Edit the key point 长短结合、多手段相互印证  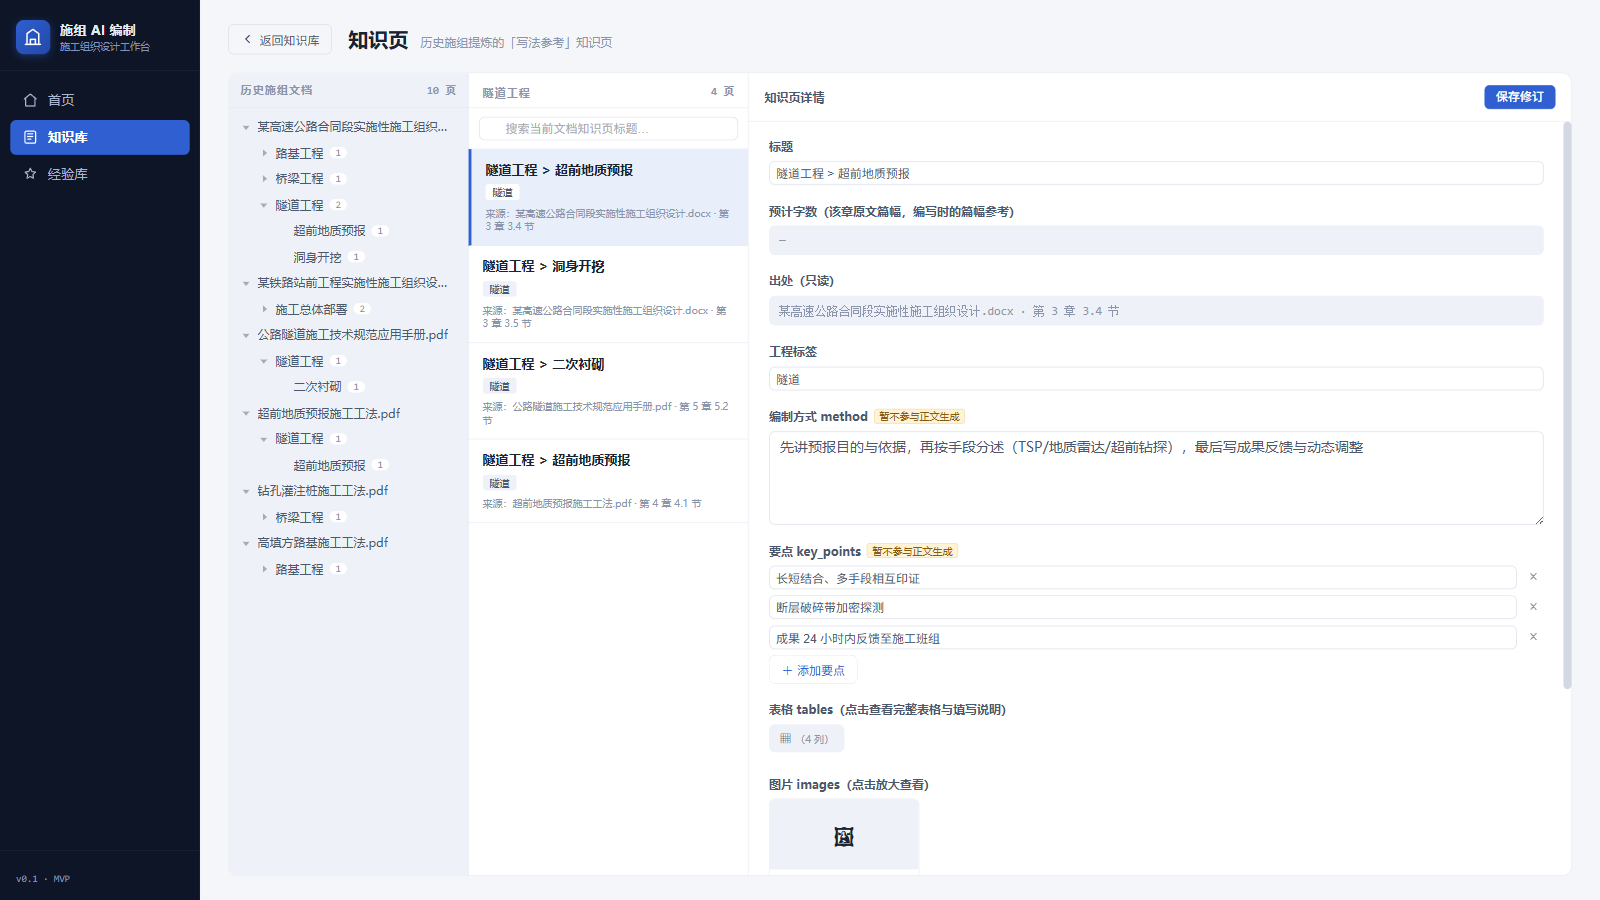coord(1143,578)
